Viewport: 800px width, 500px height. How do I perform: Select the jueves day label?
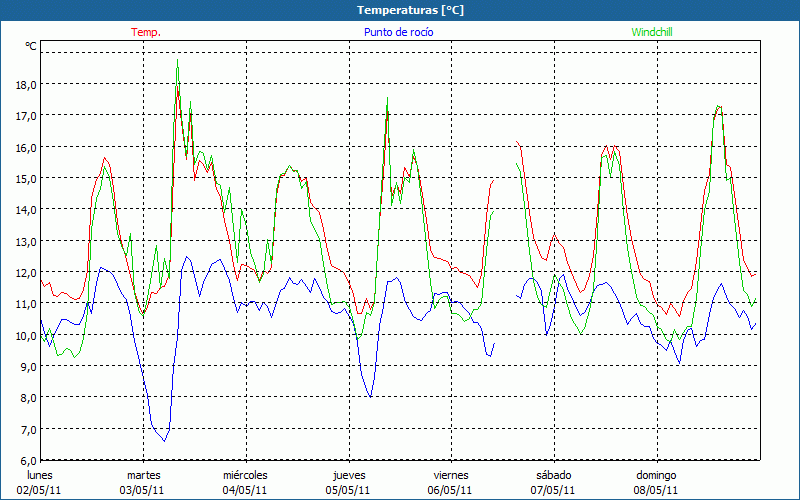[348, 474]
